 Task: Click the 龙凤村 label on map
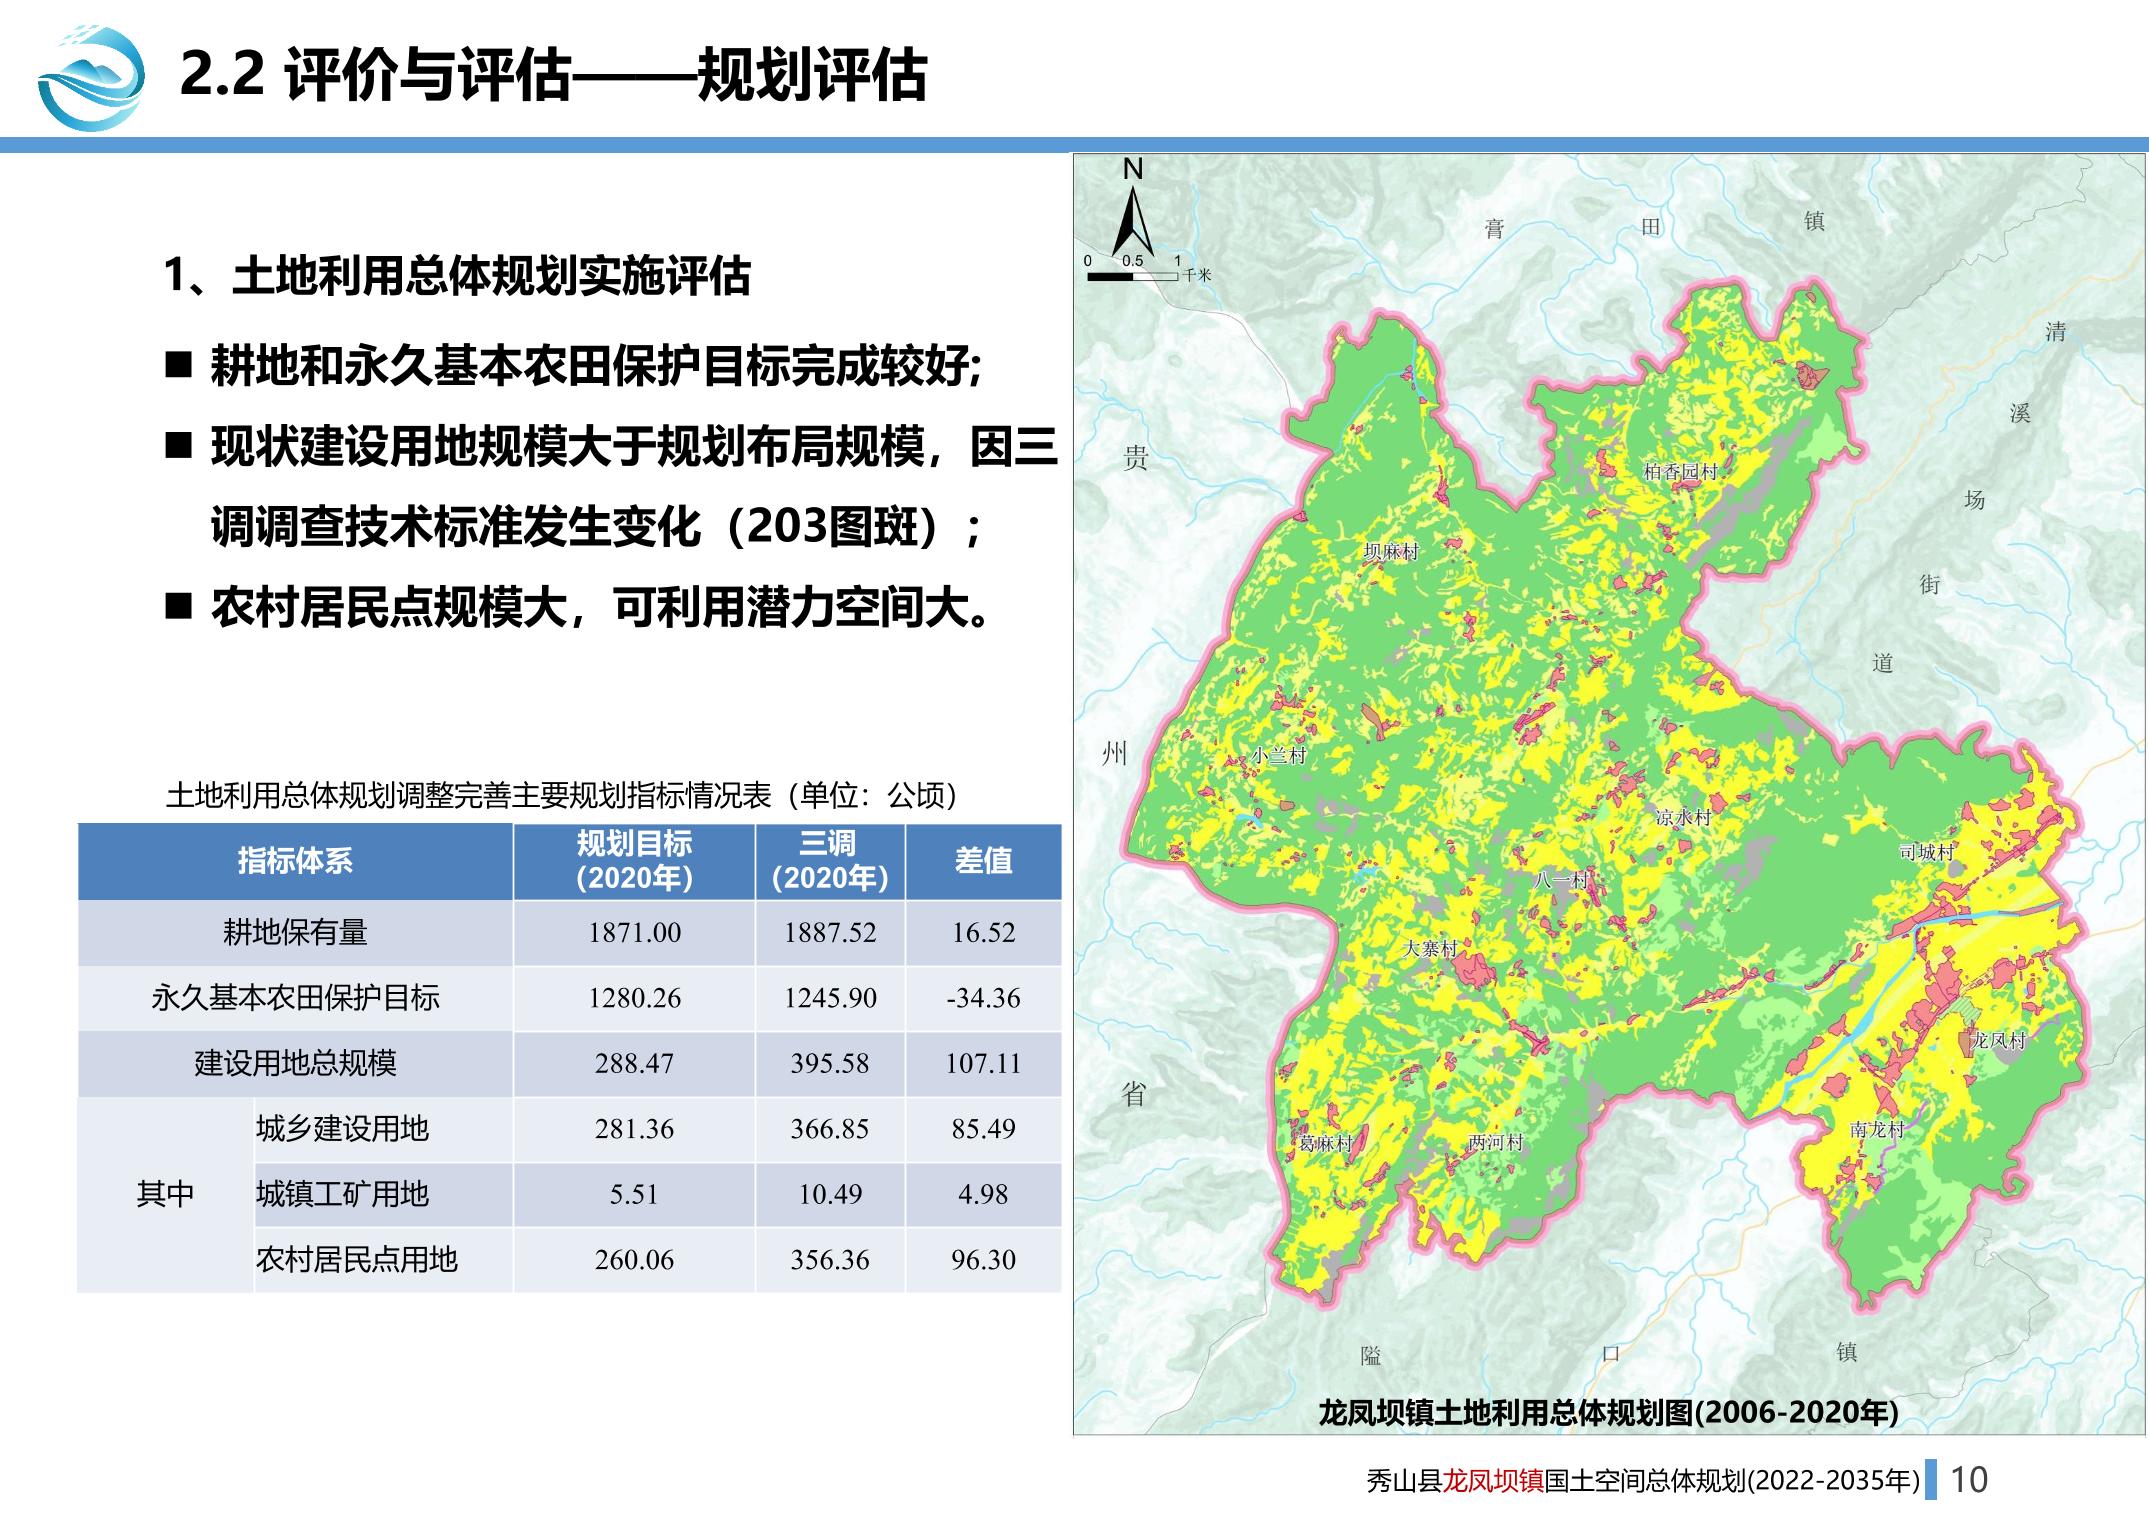click(1997, 1040)
